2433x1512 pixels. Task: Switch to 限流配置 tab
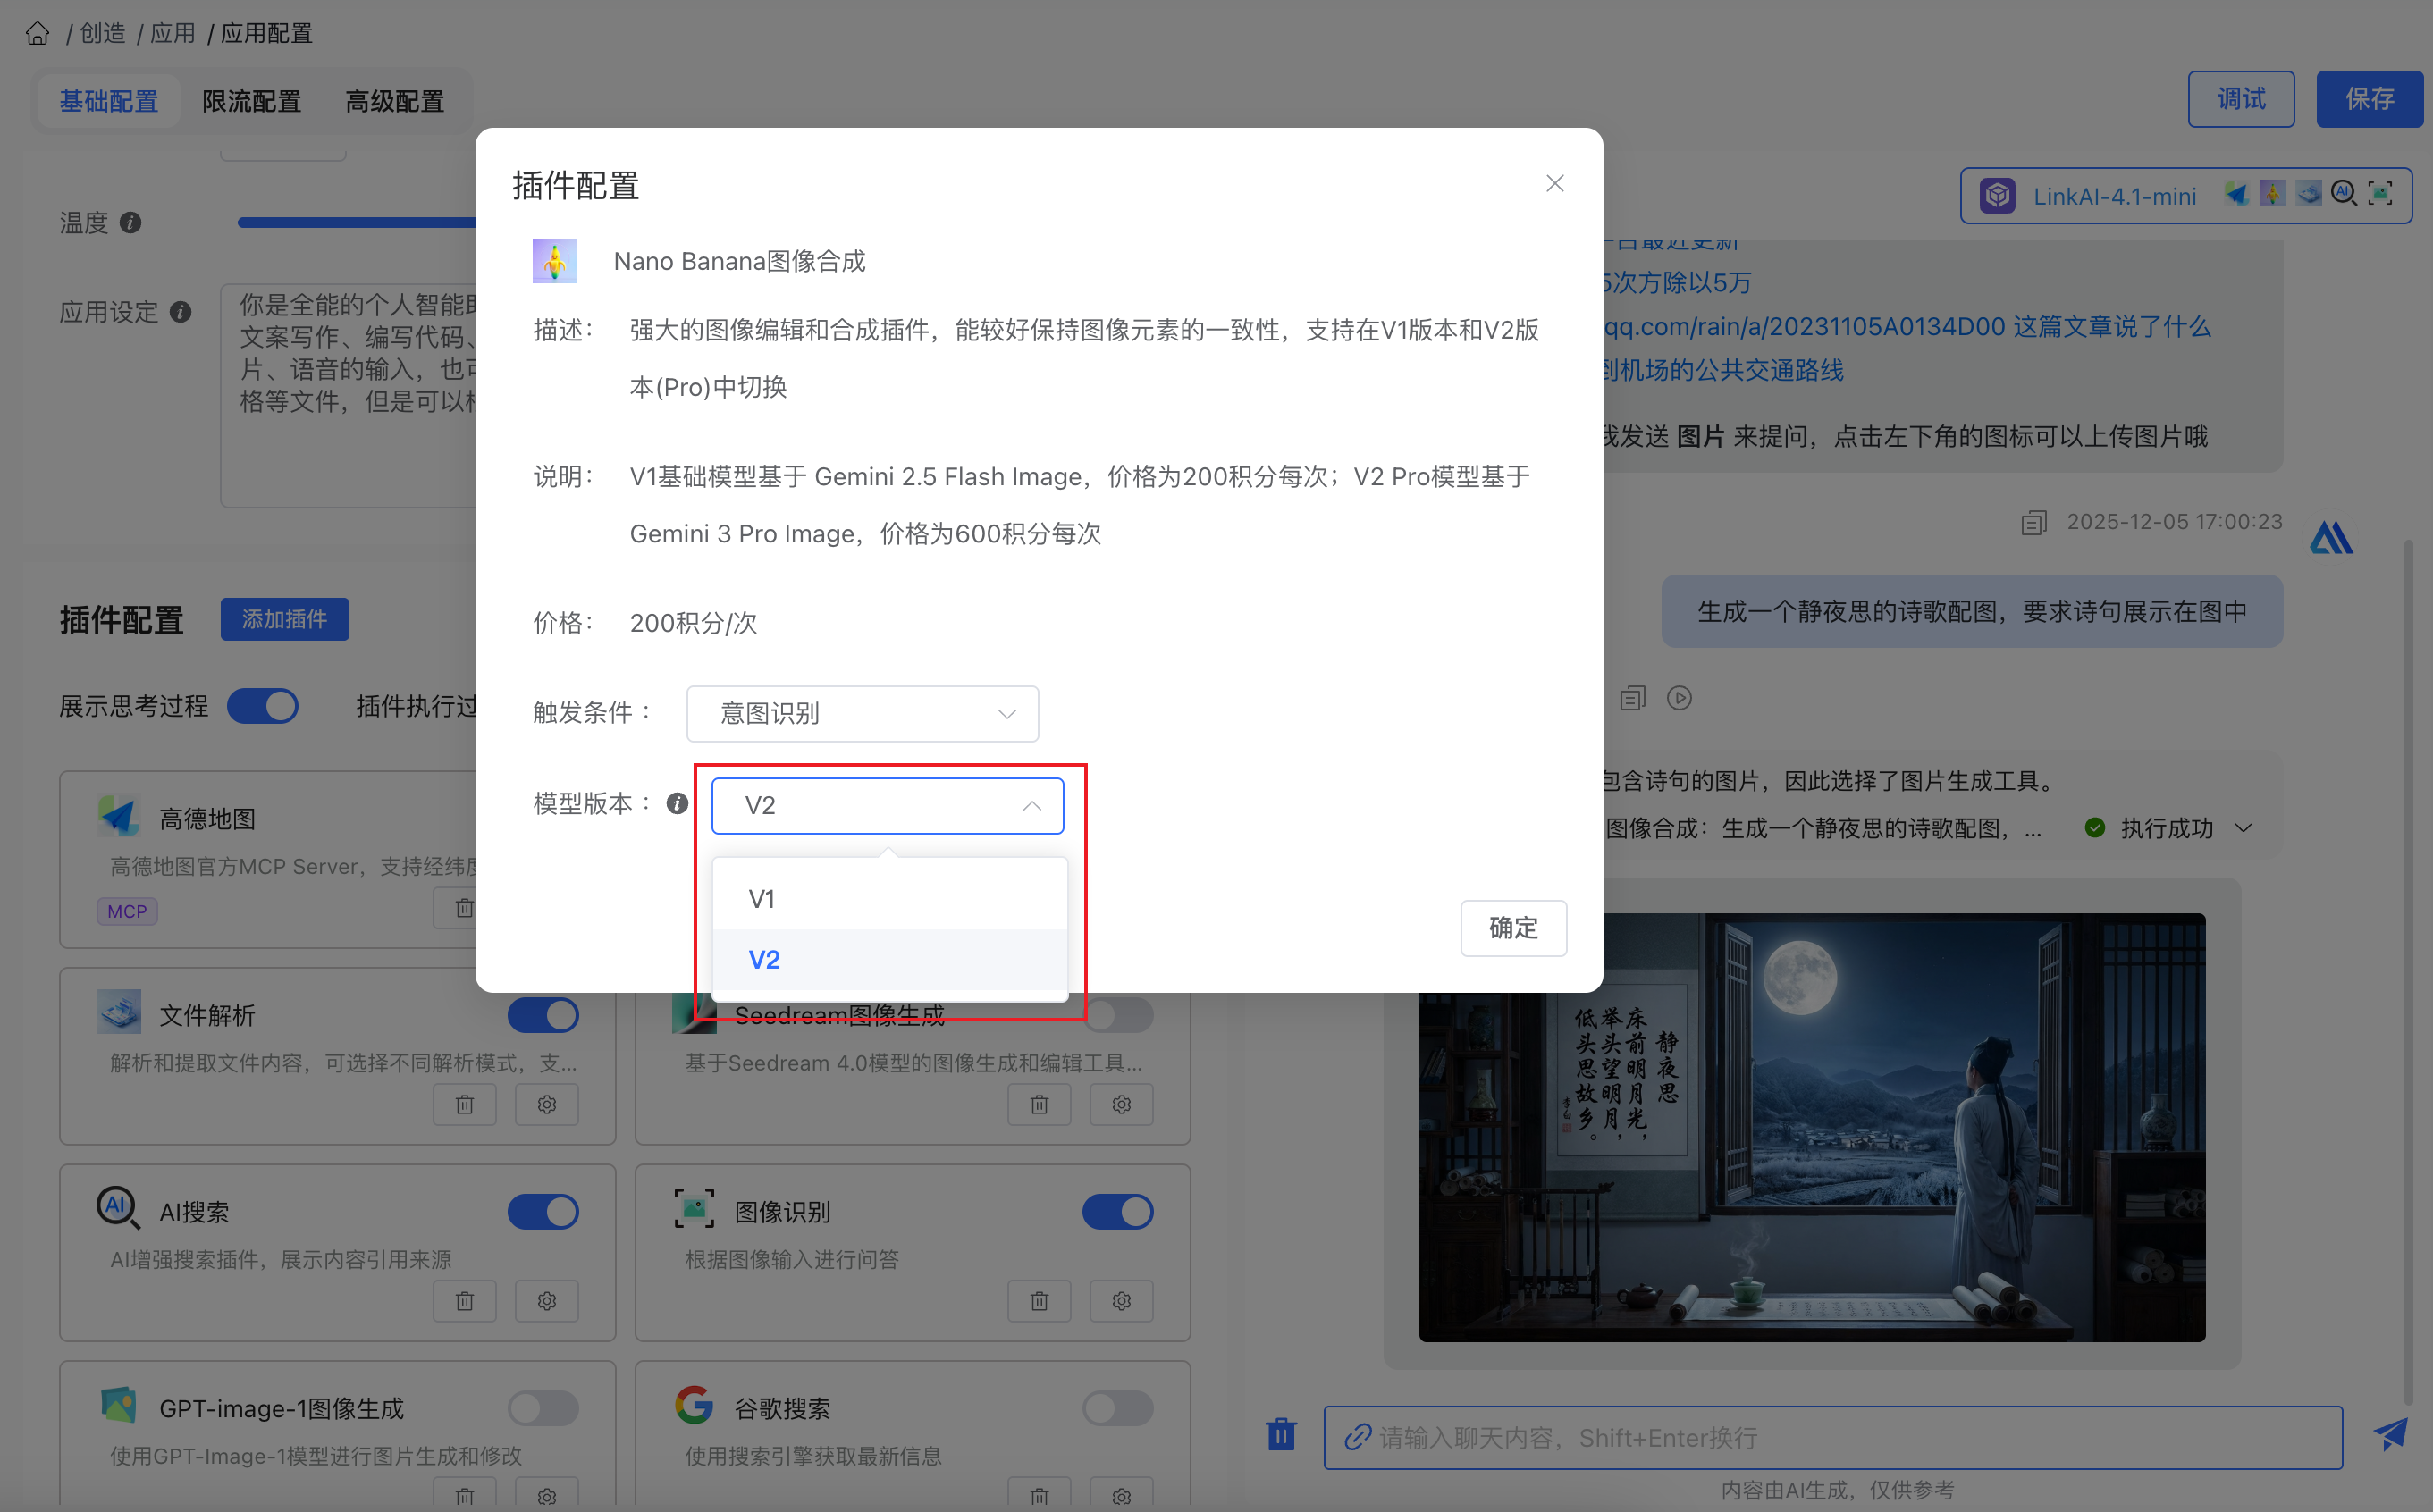(251, 101)
